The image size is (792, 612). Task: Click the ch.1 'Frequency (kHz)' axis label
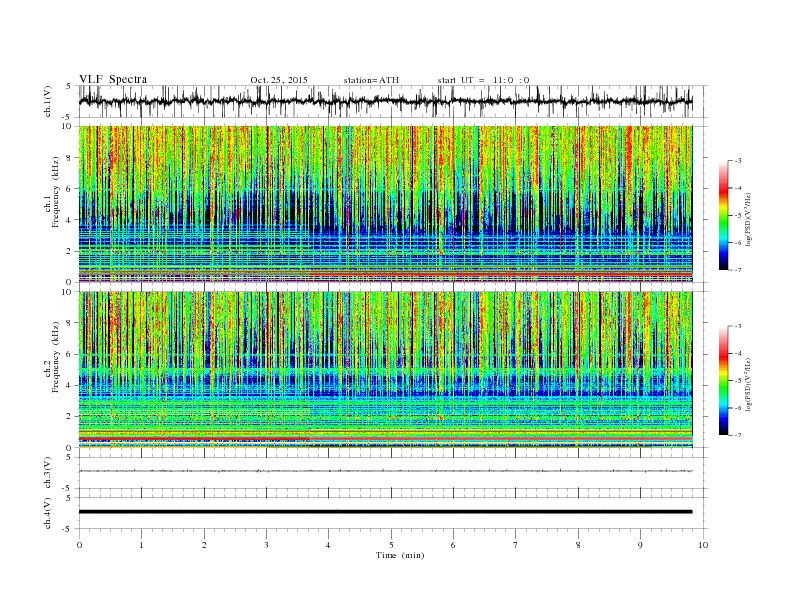[x=56, y=192]
